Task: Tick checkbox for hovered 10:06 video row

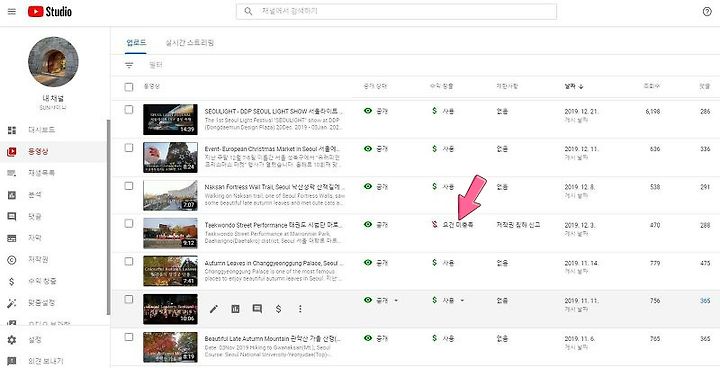Action: 129,299
